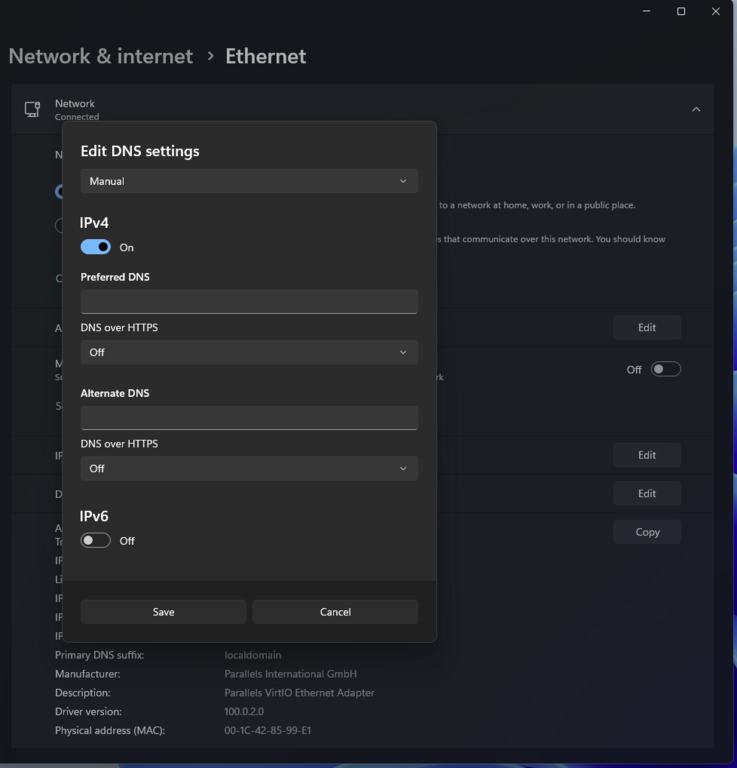737x768 pixels.
Task: Click Parallels International GmbH manufacturer value
Action: (x=290, y=674)
